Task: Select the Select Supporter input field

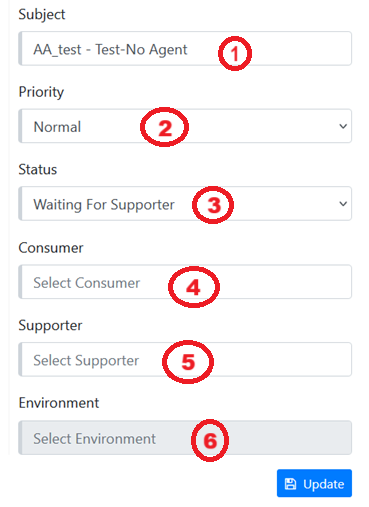Action: click(x=185, y=360)
